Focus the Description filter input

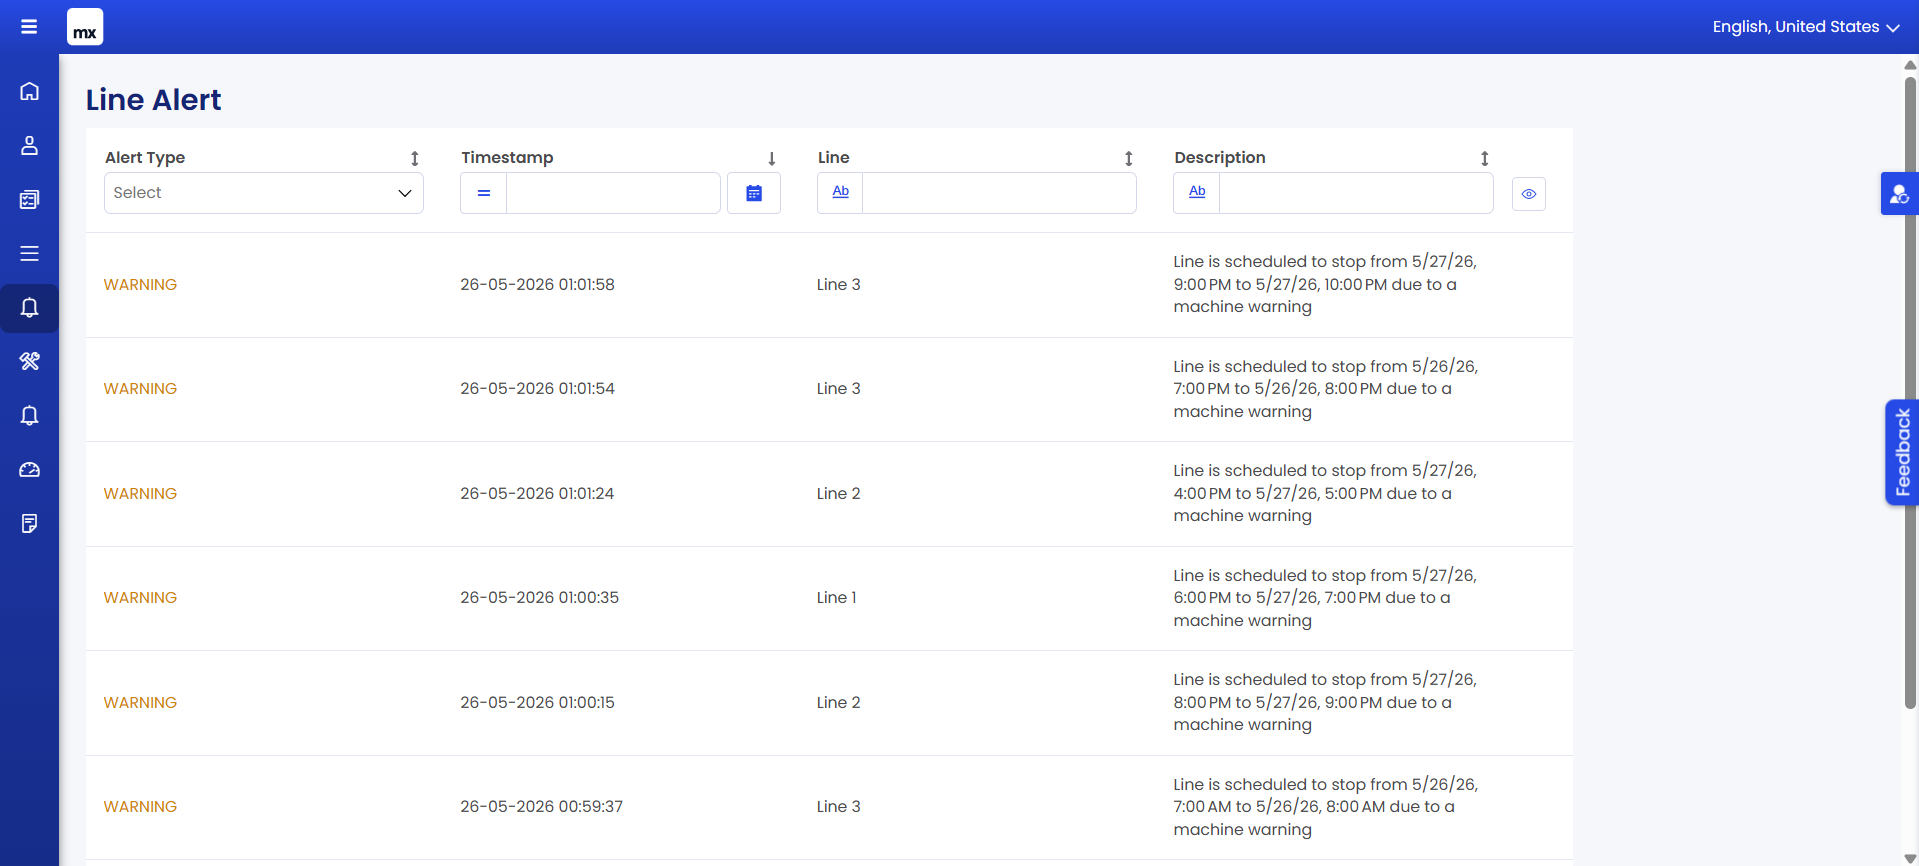click(x=1356, y=193)
